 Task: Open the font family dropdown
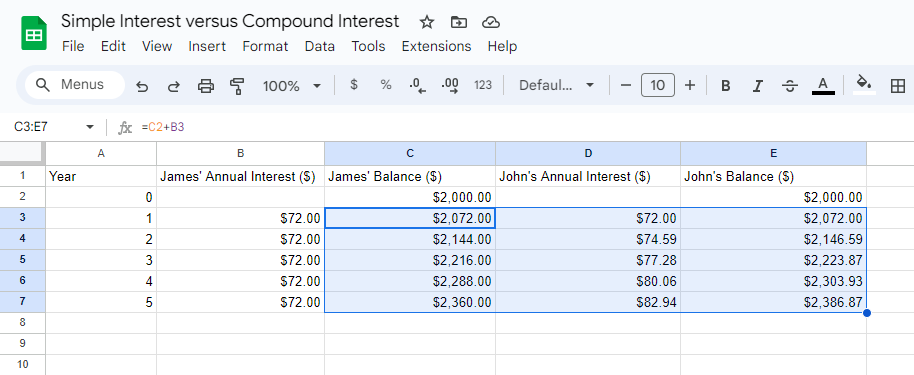tap(556, 86)
